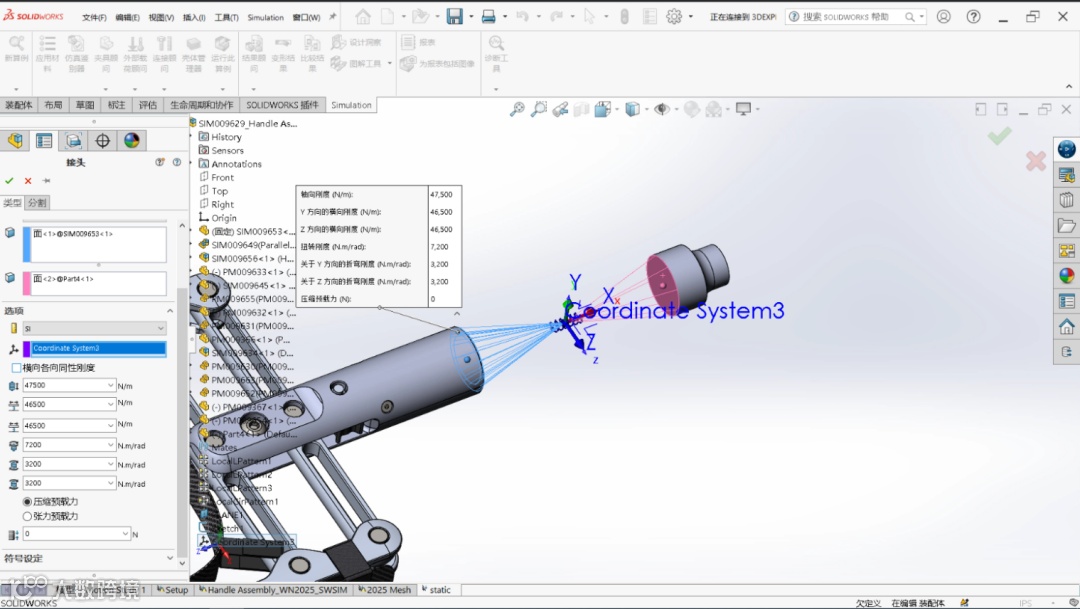The width and height of the screenshot is (1080, 609).
Task: Open the 图解工具 dropdown arrow
Action: click(390, 63)
